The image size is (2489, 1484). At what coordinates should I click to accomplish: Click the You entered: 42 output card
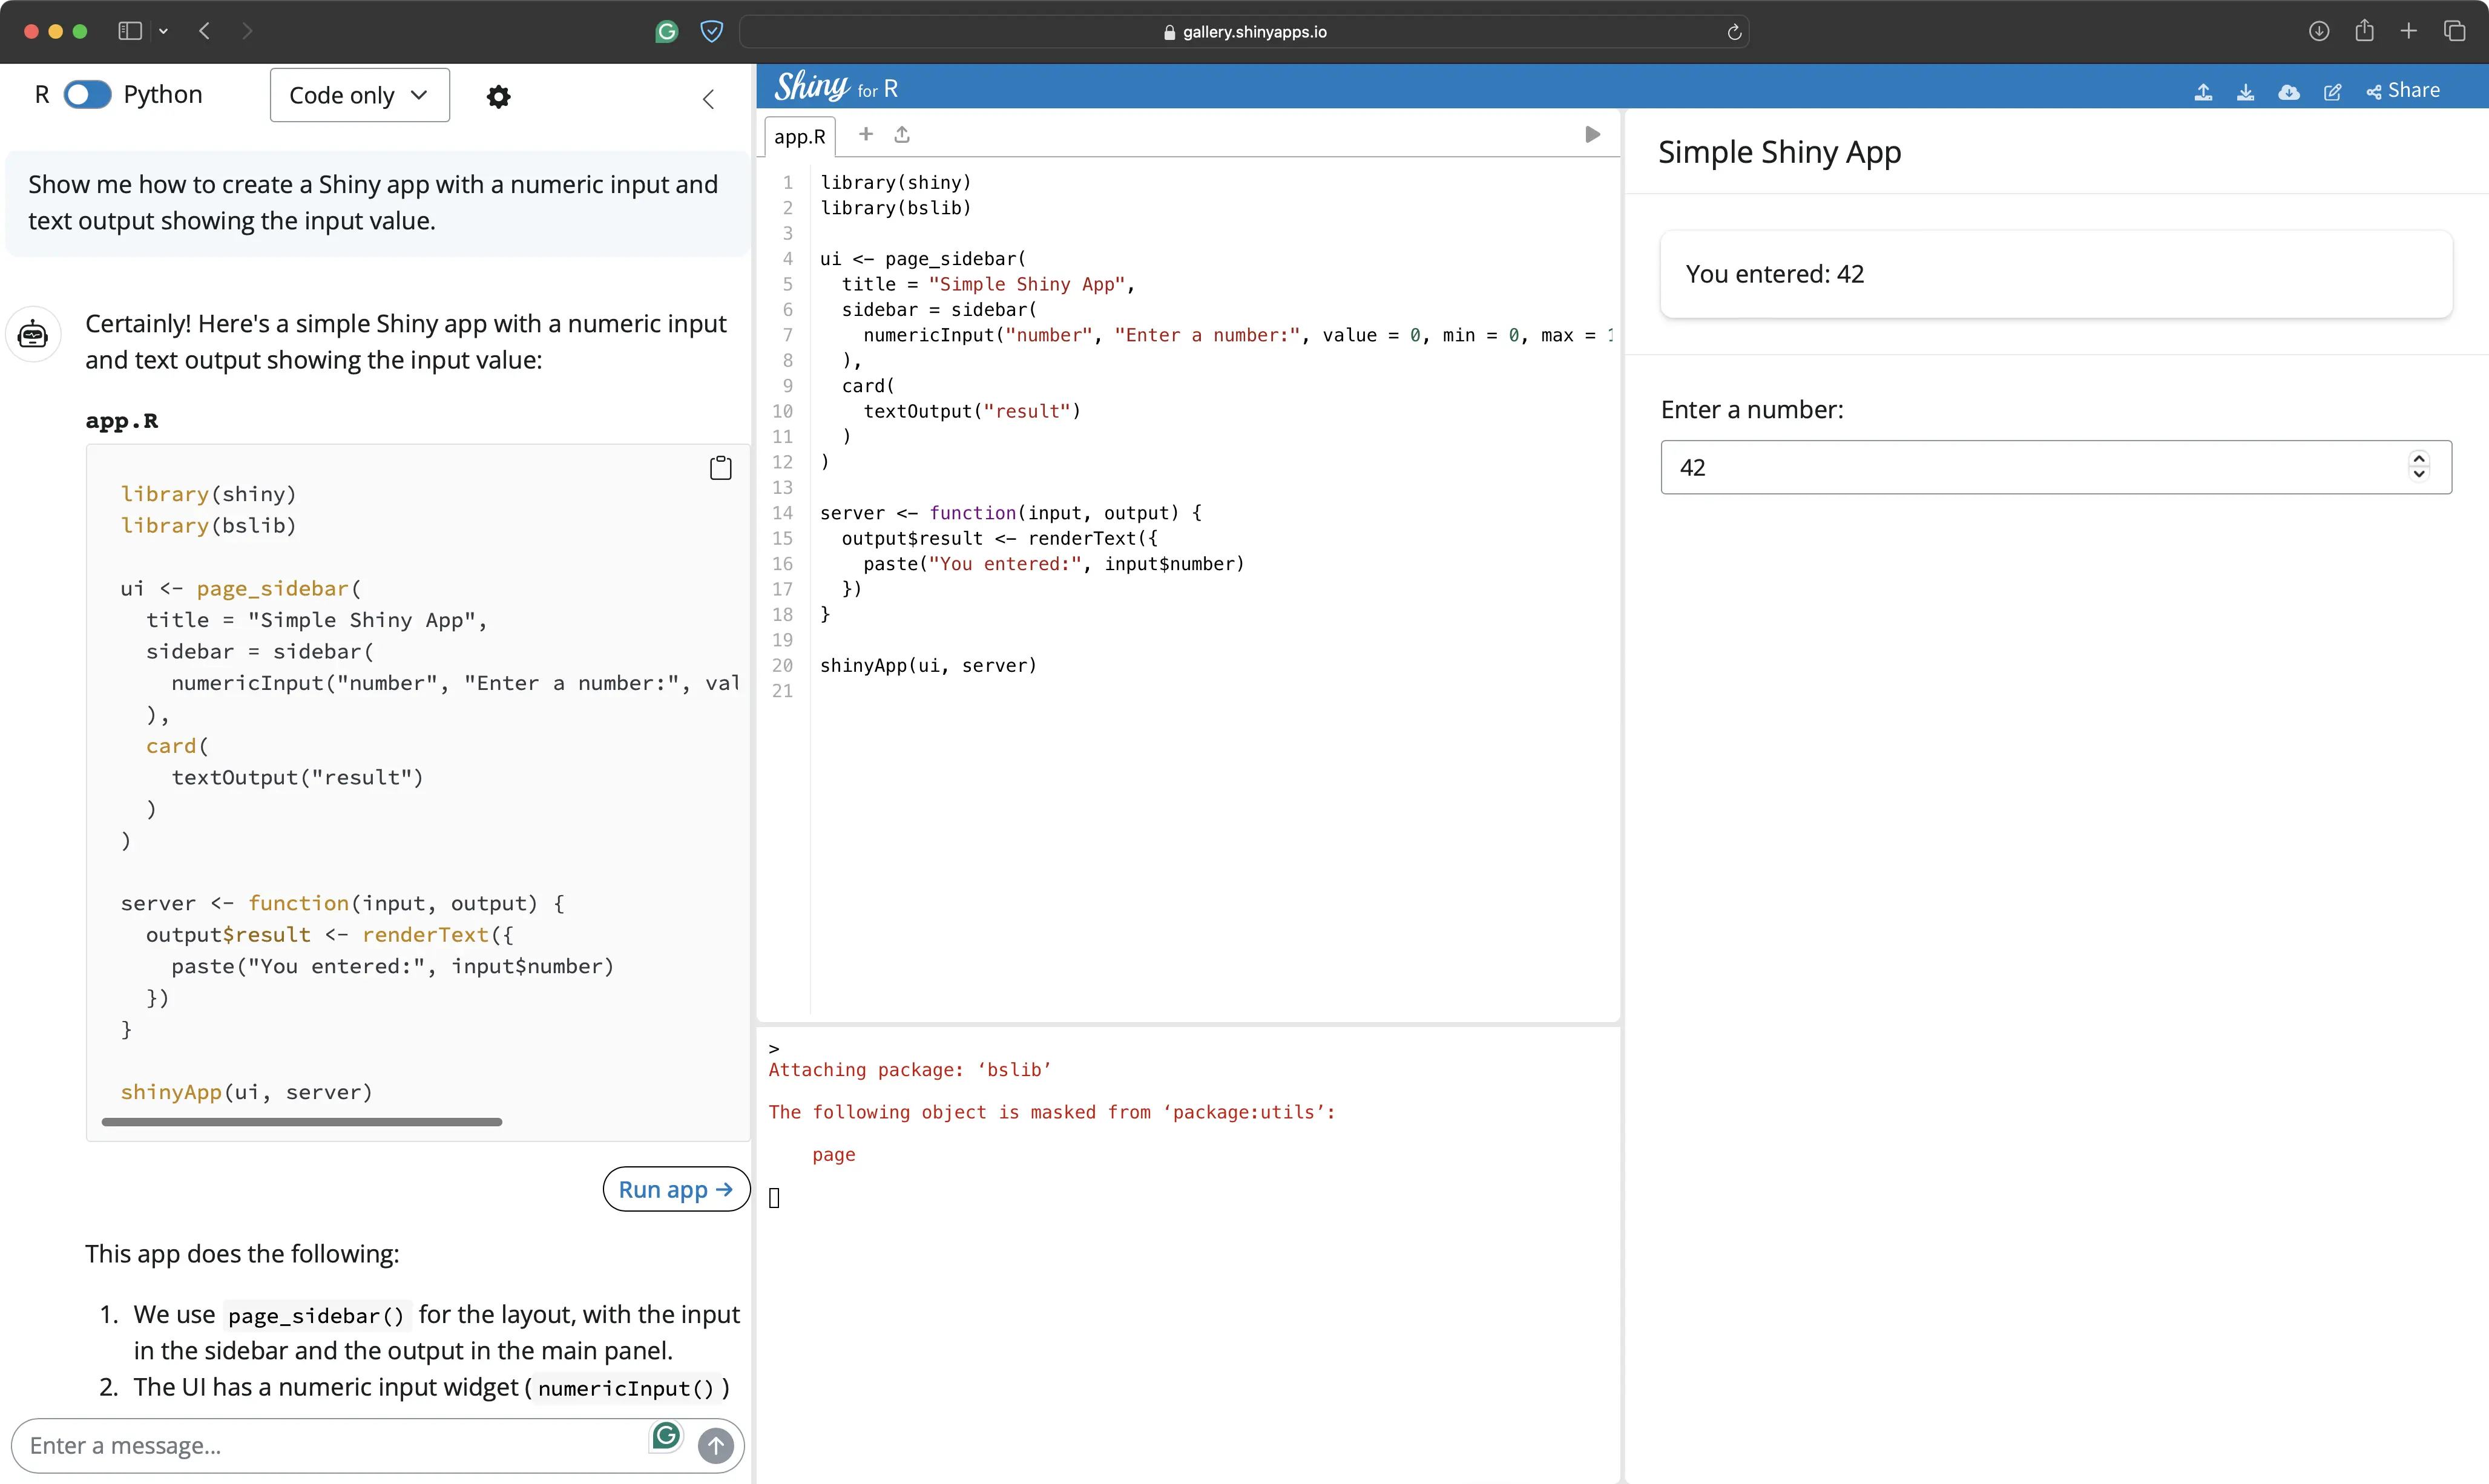pyautogui.click(x=2056, y=274)
